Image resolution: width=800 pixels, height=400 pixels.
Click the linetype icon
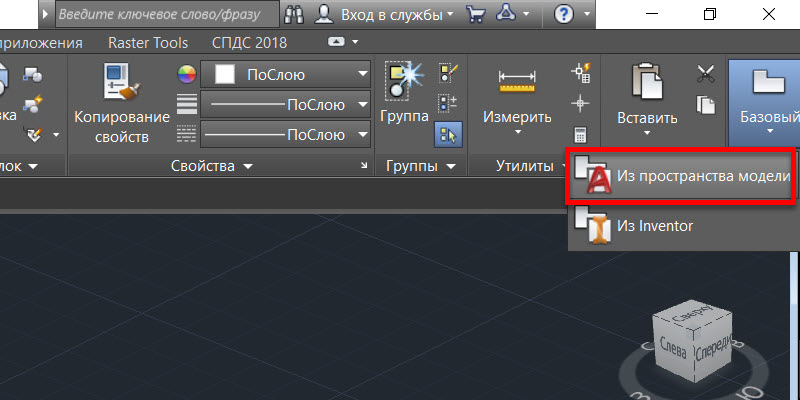point(187,135)
